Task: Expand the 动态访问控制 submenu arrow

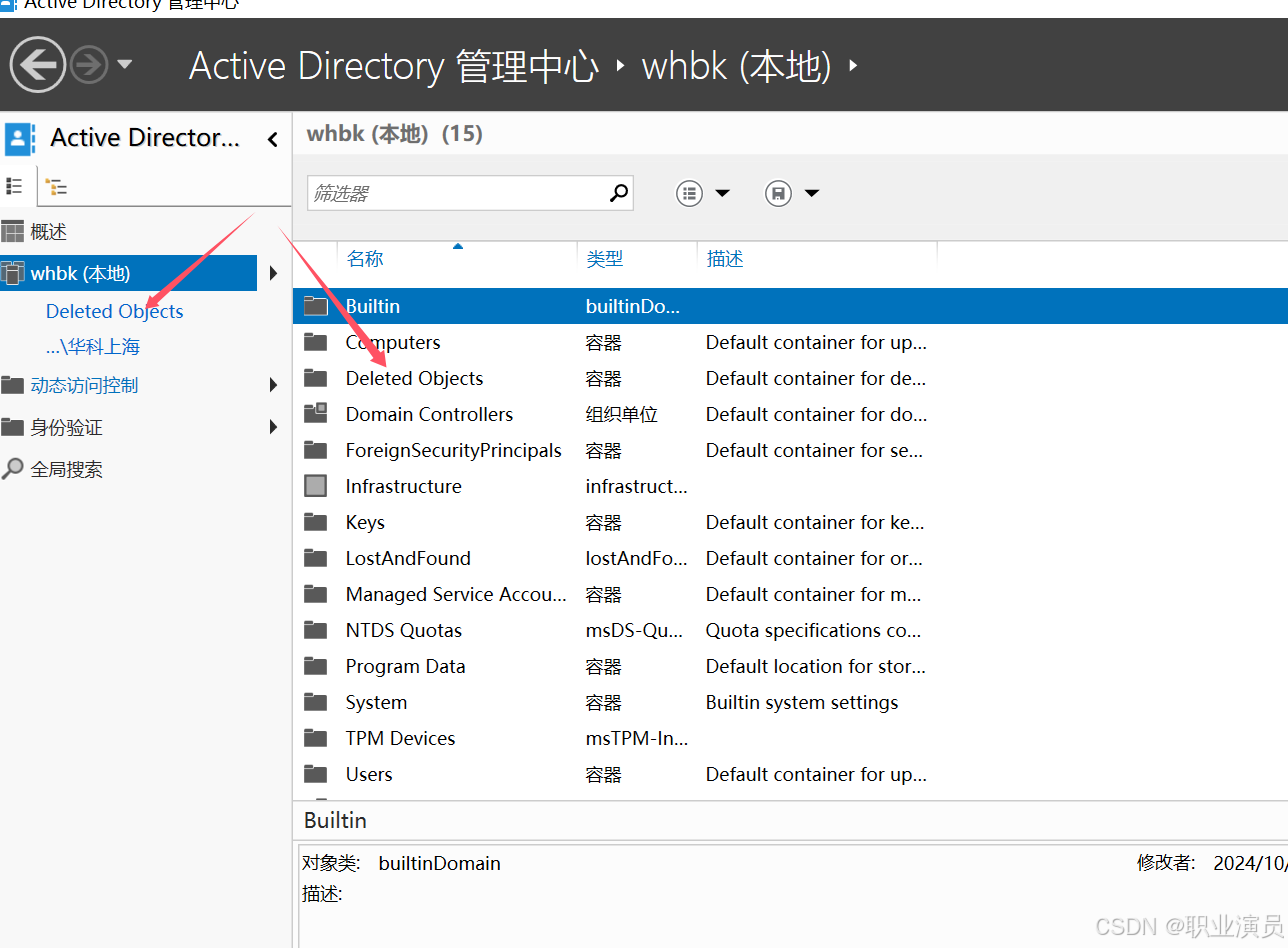Action: 274,385
